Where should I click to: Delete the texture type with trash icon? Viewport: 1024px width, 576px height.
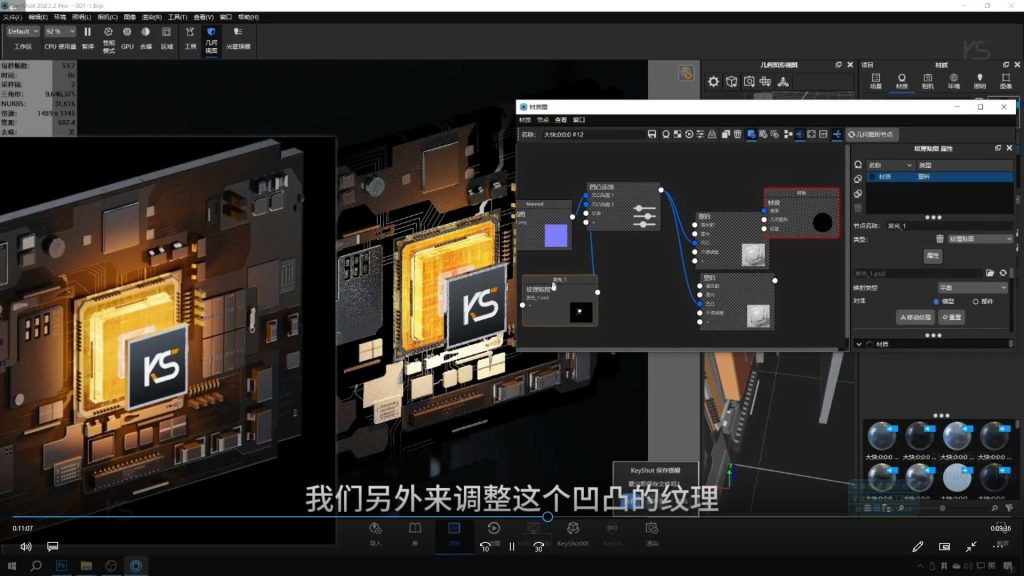pyautogui.click(x=940, y=239)
